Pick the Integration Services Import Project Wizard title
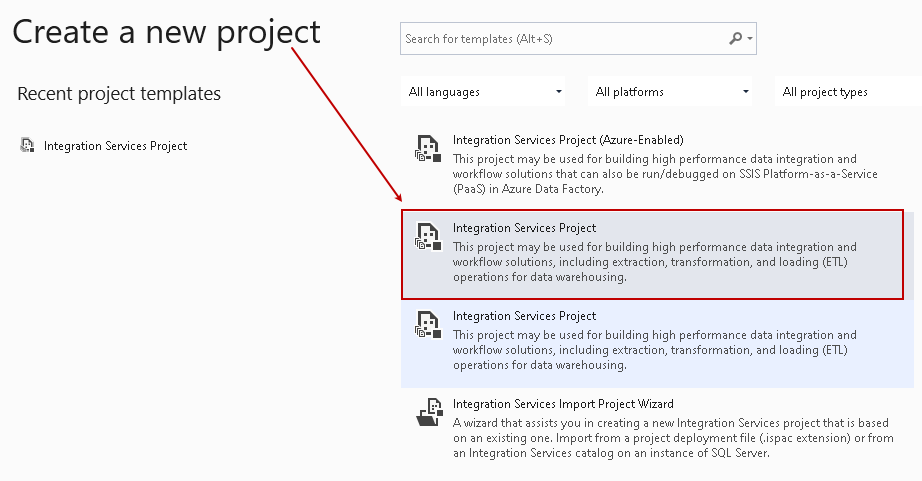922x481 pixels. coord(563,404)
